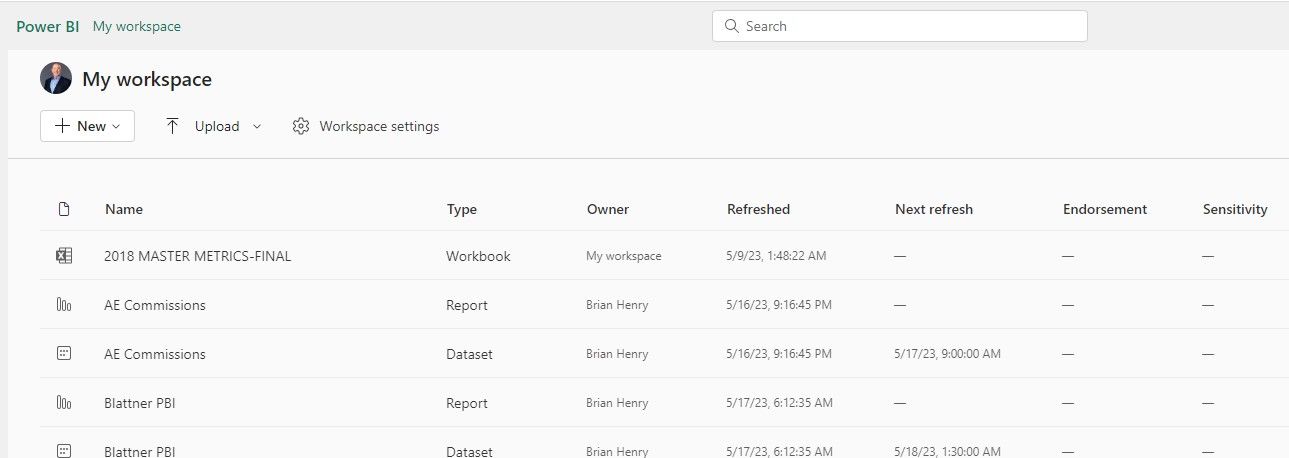Click the Excel workbook icon for 2018 MASTER METRICS-FINAL
Image resolution: width=1289 pixels, height=458 pixels.
64,256
